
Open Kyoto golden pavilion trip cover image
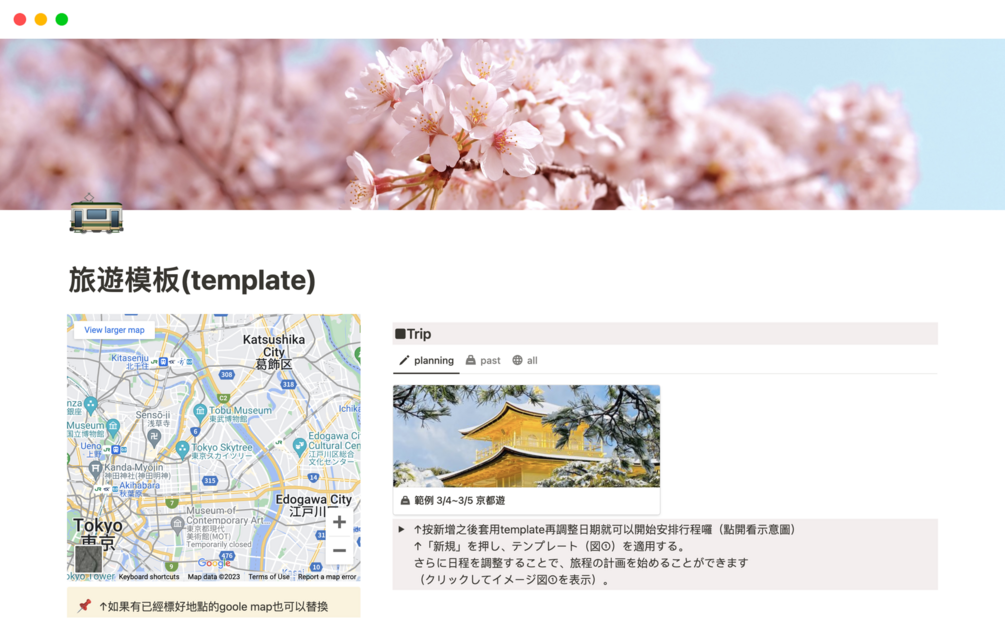(x=526, y=436)
